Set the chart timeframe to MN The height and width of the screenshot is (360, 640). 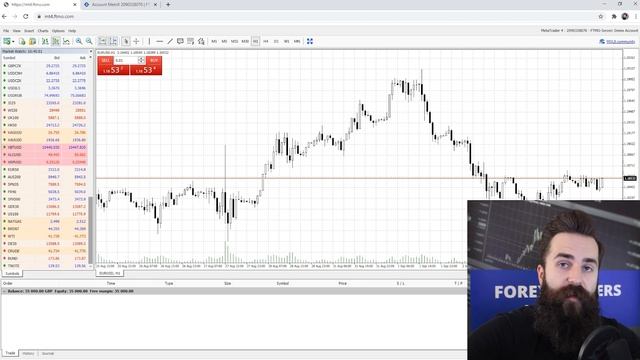(297, 41)
